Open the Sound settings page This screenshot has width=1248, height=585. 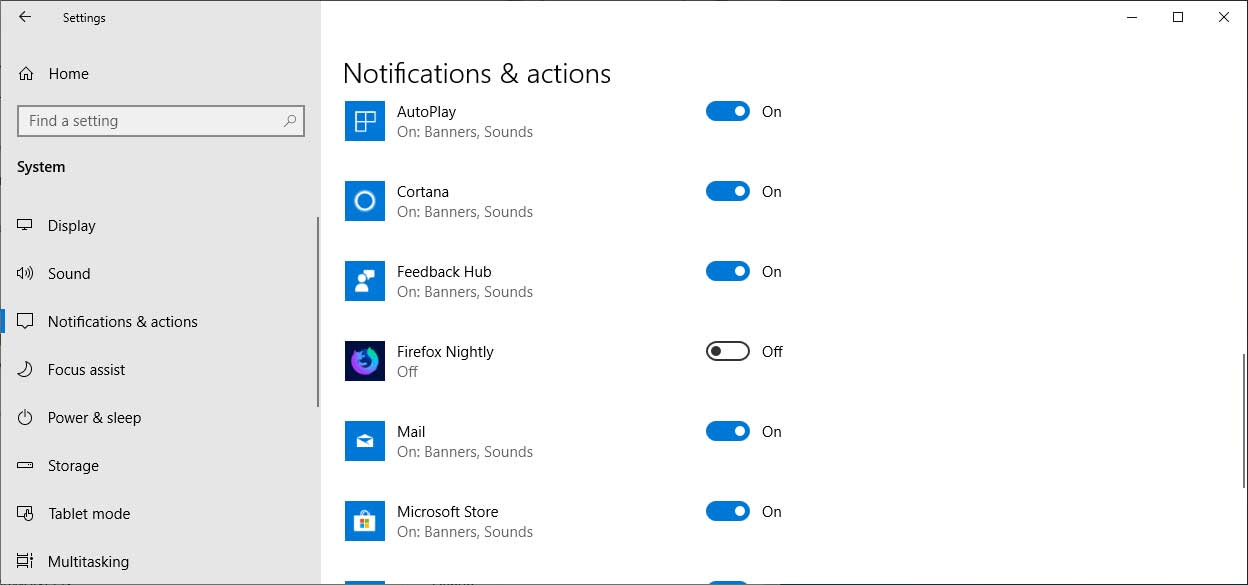click(158, 274)
